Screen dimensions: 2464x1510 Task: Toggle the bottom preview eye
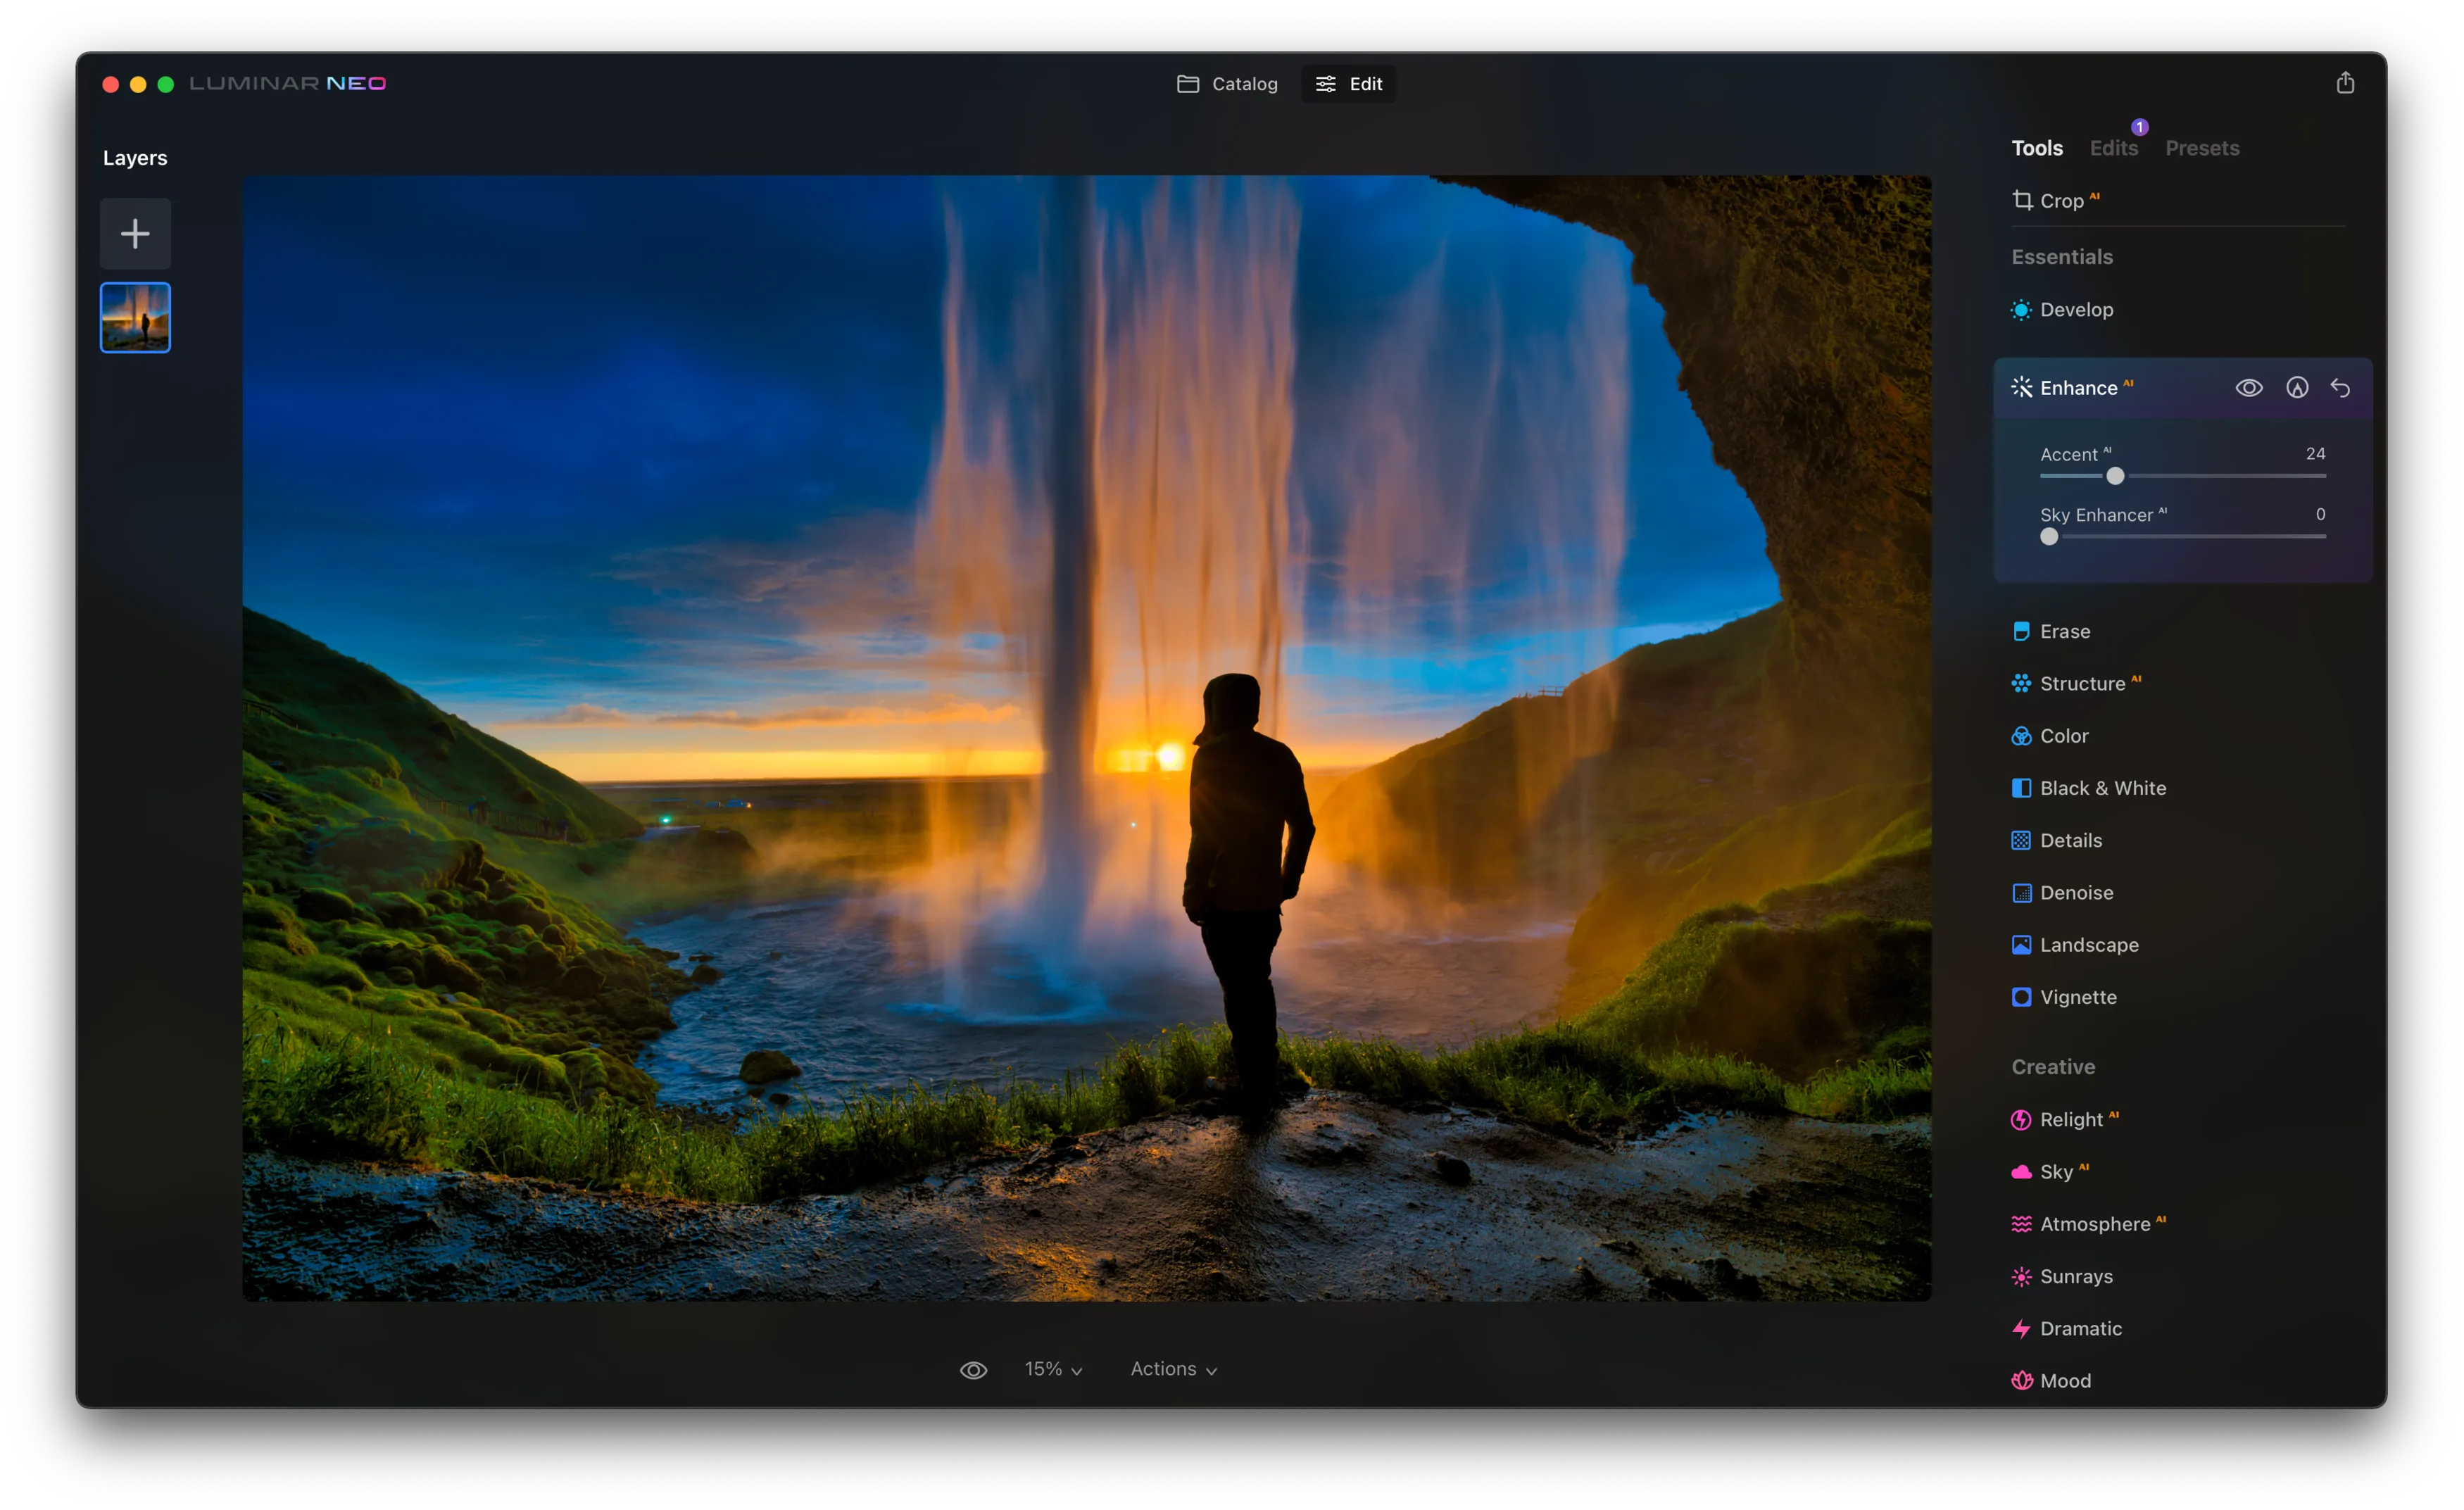(972, 1369)
